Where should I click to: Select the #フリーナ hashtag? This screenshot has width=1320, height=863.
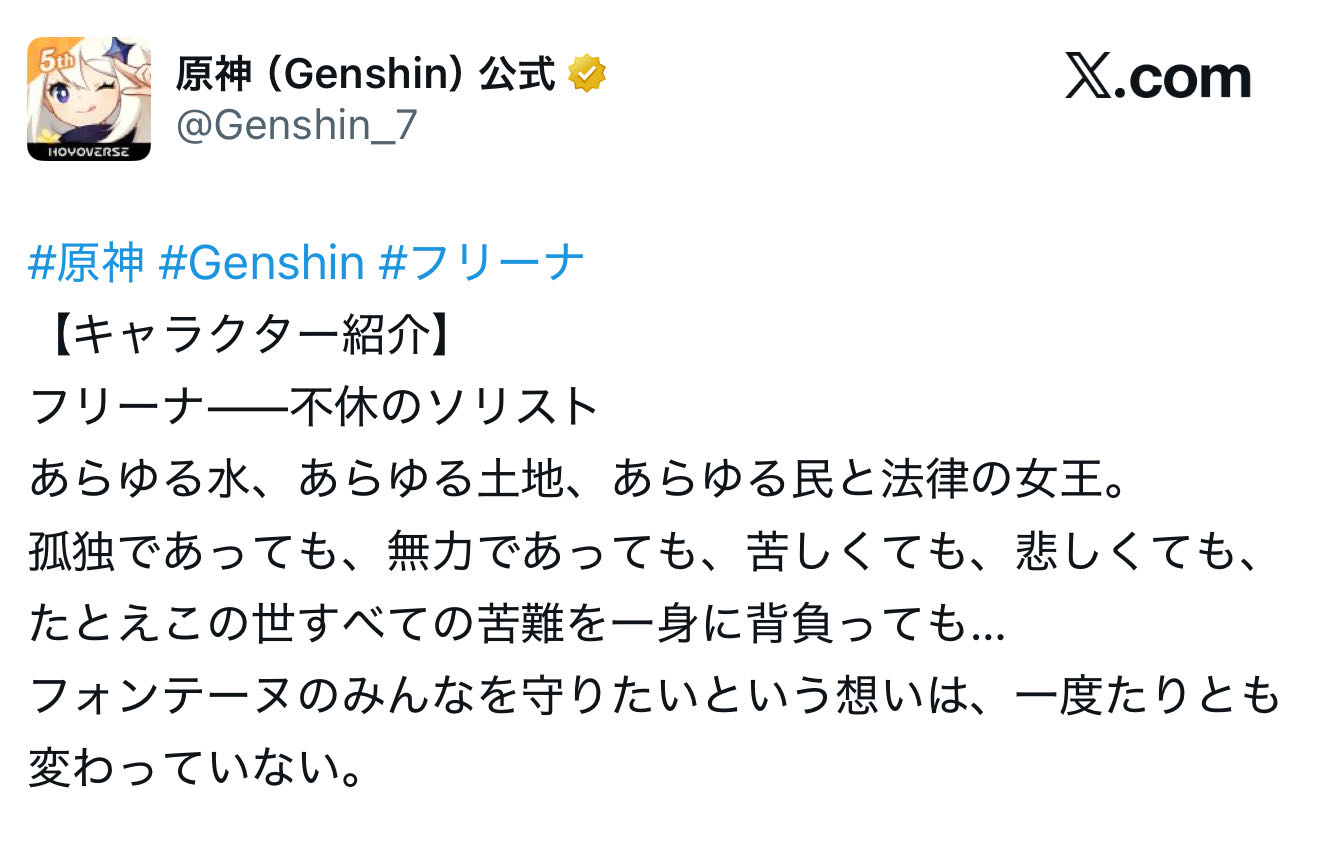click(x=481, y=263)
